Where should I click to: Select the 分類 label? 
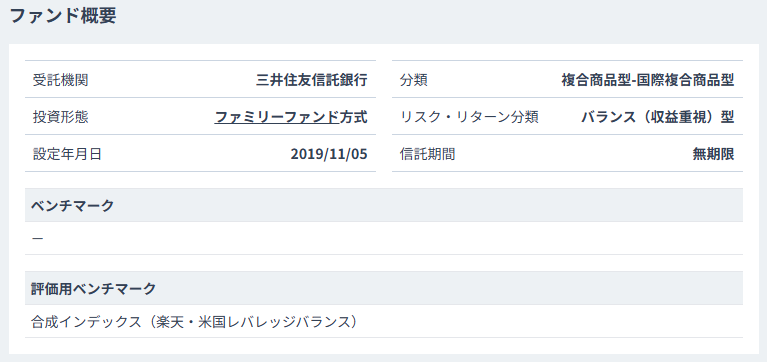(x=414, y=80)
